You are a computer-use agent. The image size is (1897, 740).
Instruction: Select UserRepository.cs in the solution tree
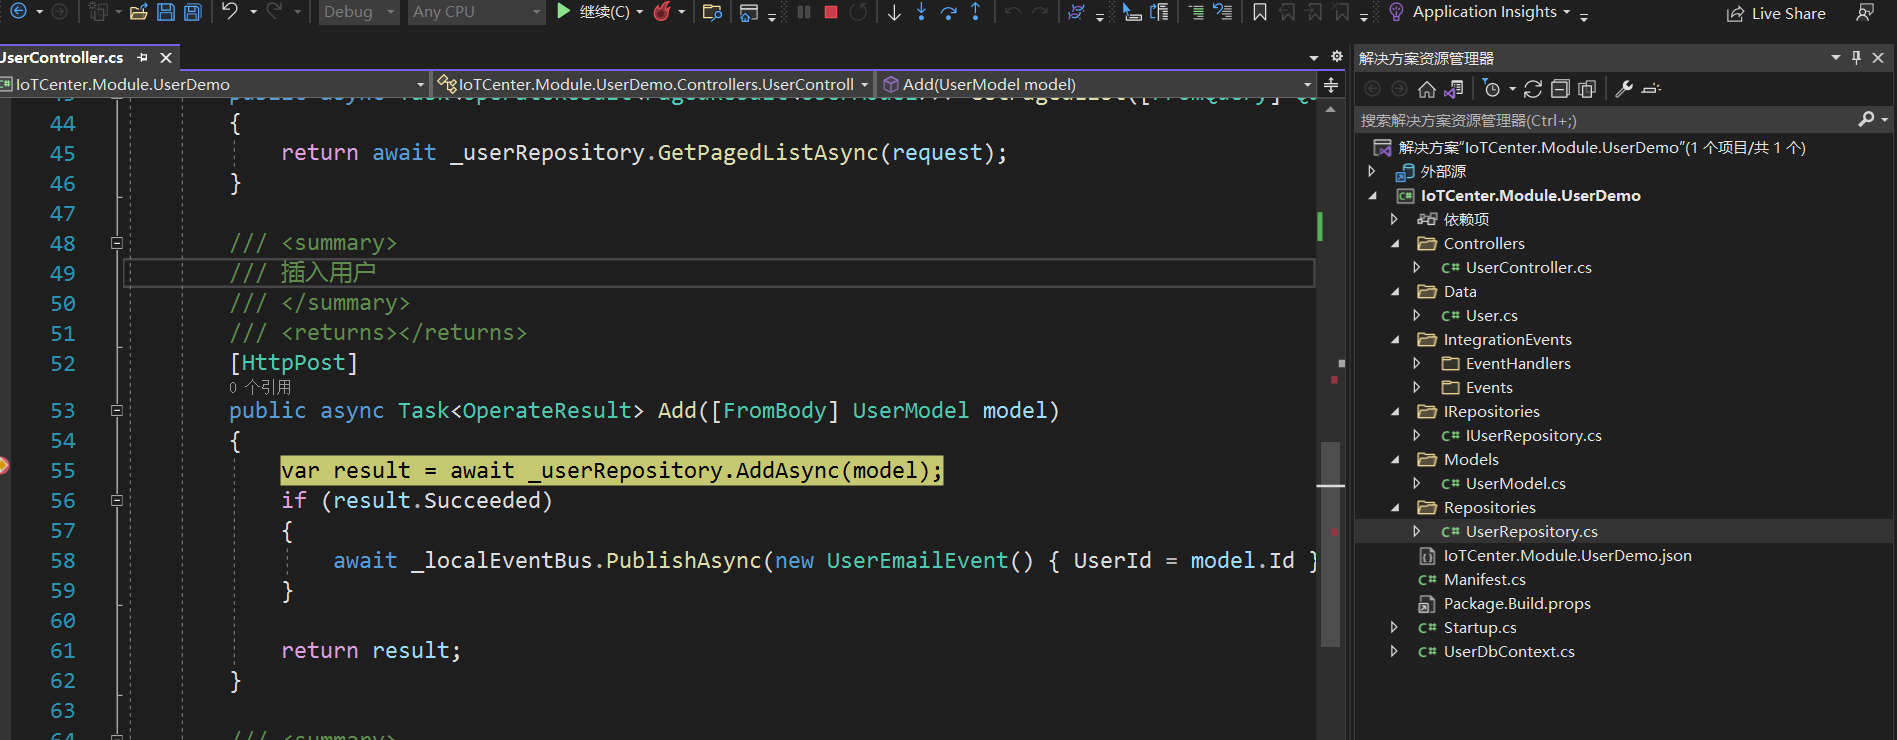click(1531, 532)
